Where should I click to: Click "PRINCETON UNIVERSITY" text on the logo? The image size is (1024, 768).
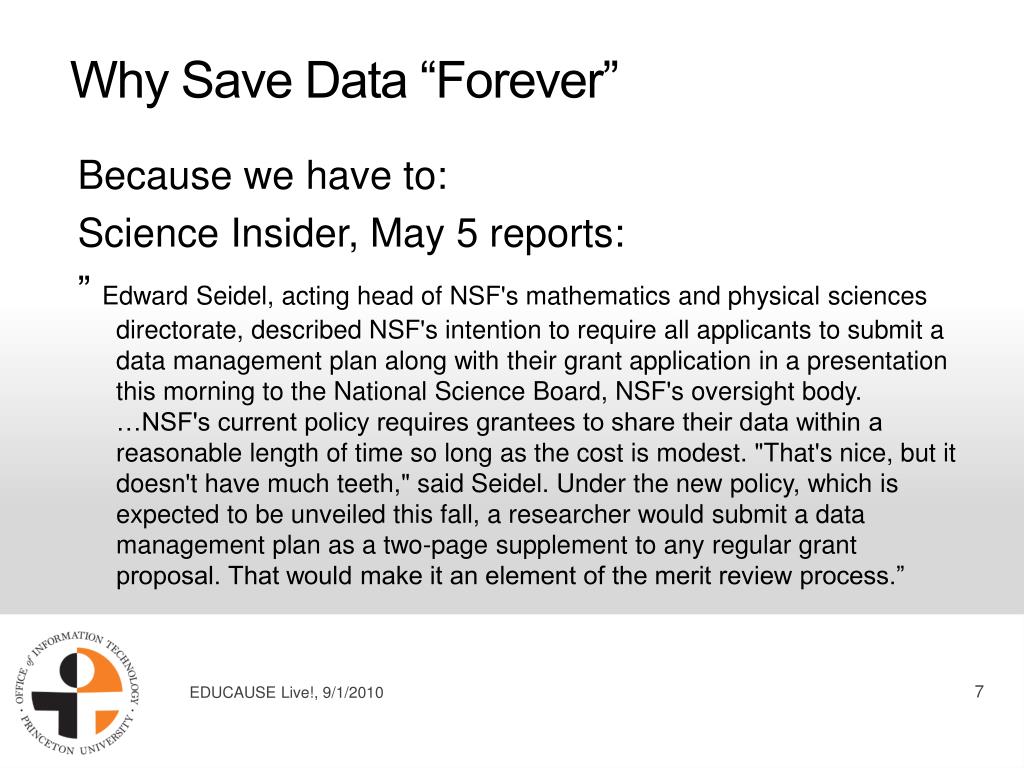click(x=78, y=737)
